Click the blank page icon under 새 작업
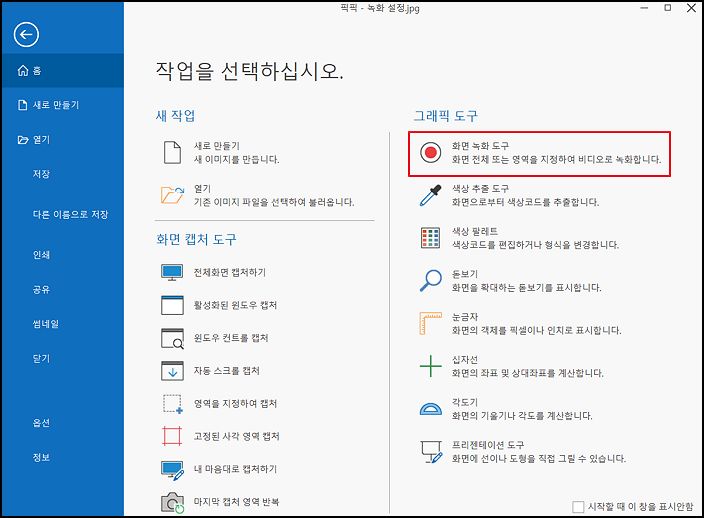This screenshot has width=704, height=518. click(x=172, y=152)
